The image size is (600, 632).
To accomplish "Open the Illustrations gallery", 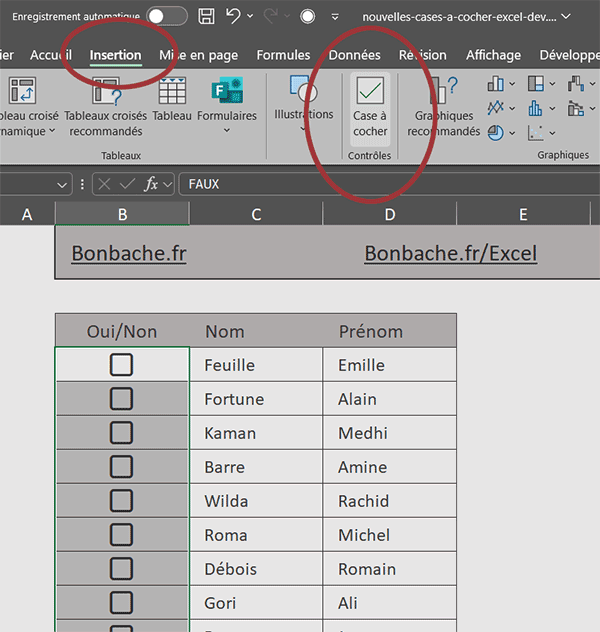I will [303, 104].
